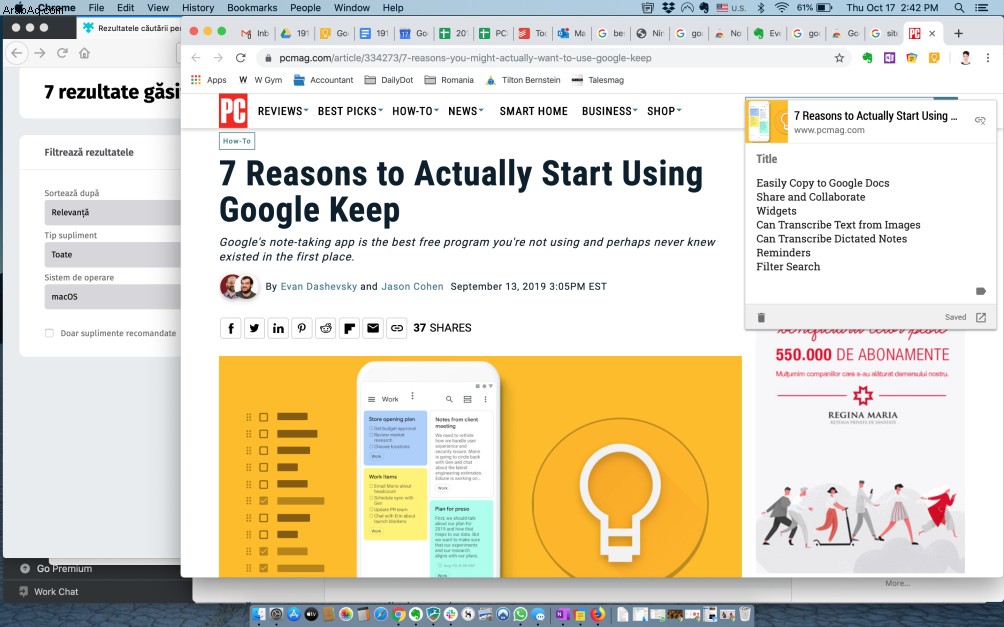The width and height of the screenshot is (1004, 627).
Task: Open author Evan Dashevsky's page
Action: [319, 286]
